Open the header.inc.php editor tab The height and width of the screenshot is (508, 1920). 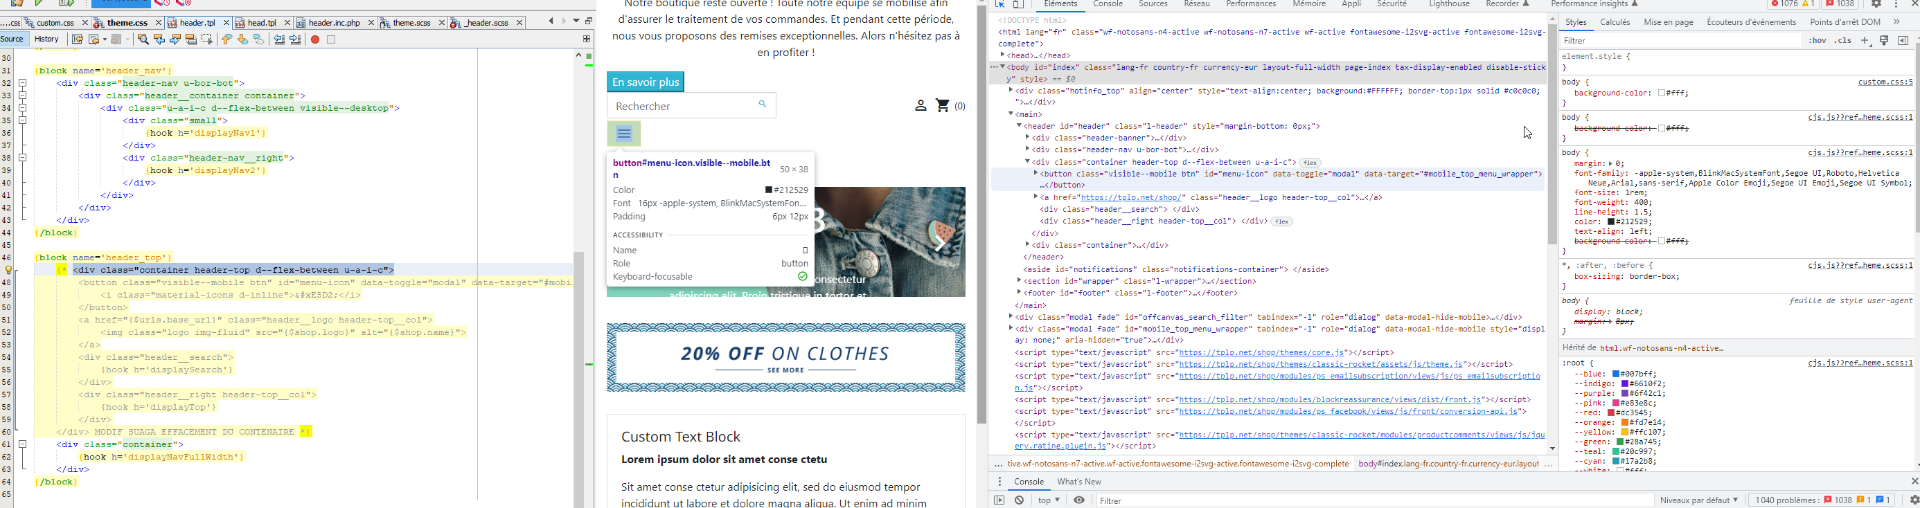pyautogui.click(x=334, y=22)
